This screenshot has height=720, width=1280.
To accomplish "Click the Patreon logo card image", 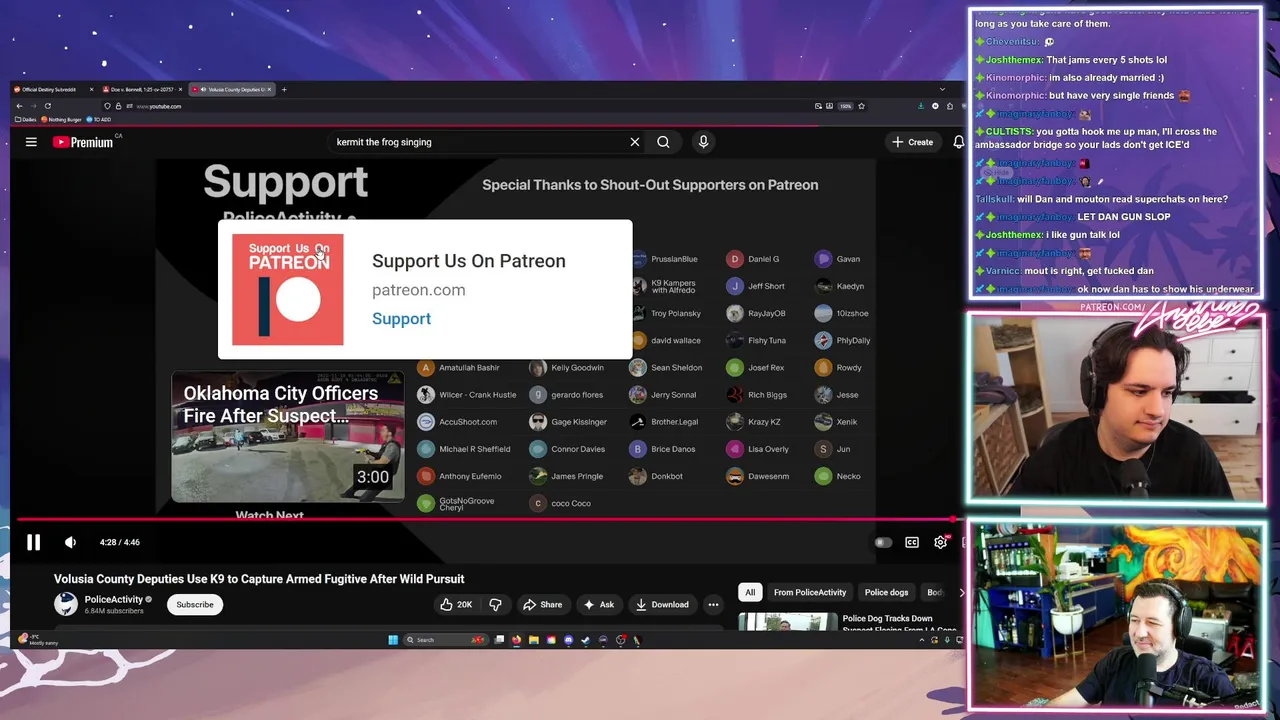I will [288, 290].
